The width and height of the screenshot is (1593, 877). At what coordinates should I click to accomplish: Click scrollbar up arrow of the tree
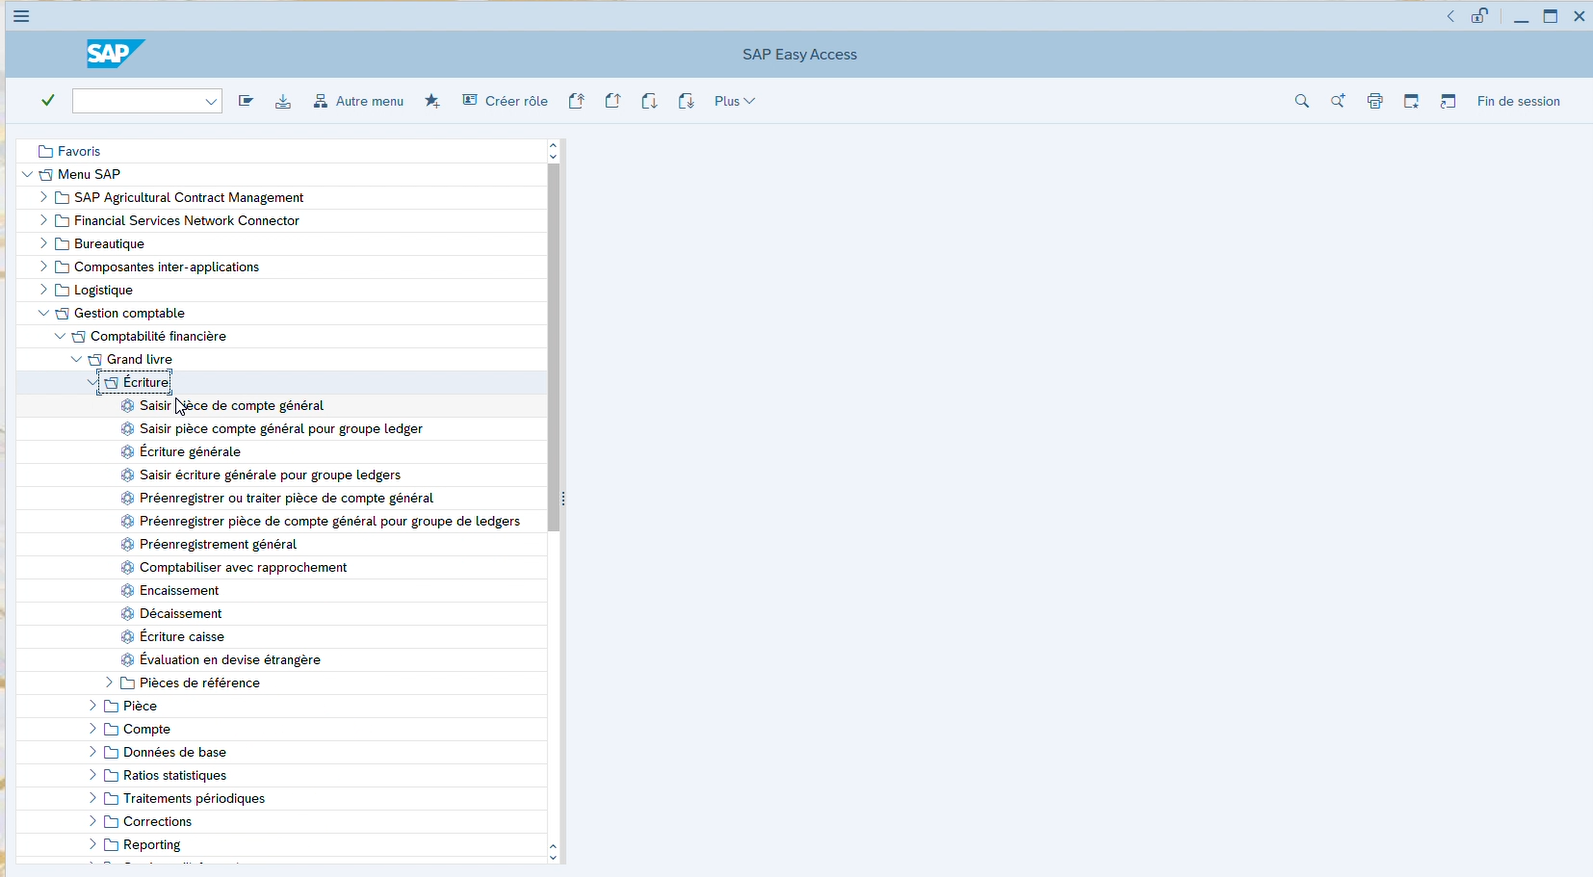point(553,146)
